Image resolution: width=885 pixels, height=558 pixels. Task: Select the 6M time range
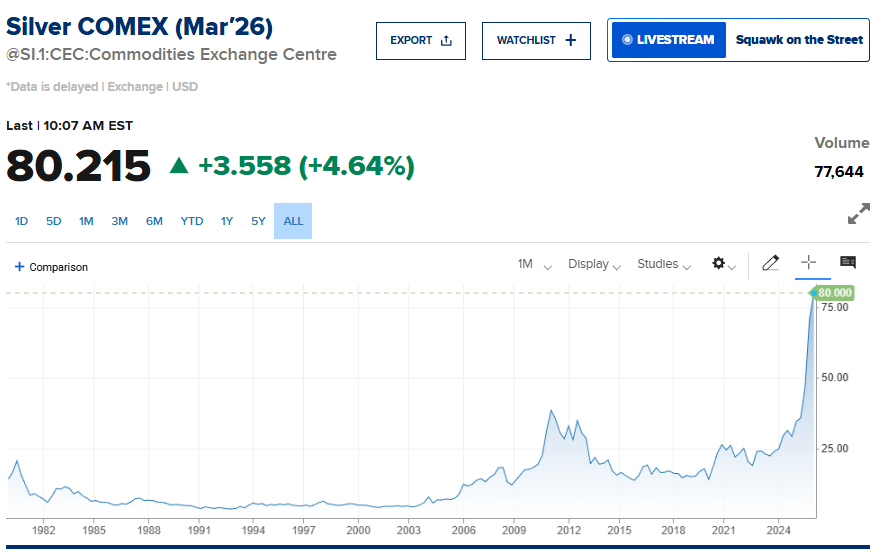click(154, 221)
